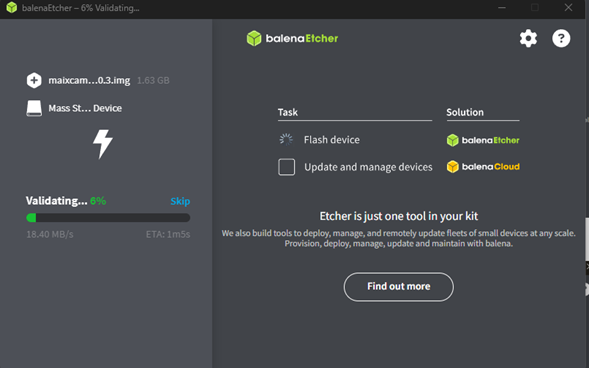The image size is (589, 368).
Task: Click the loading spinner beside Flash device
Action: click(x=286, y=140)
